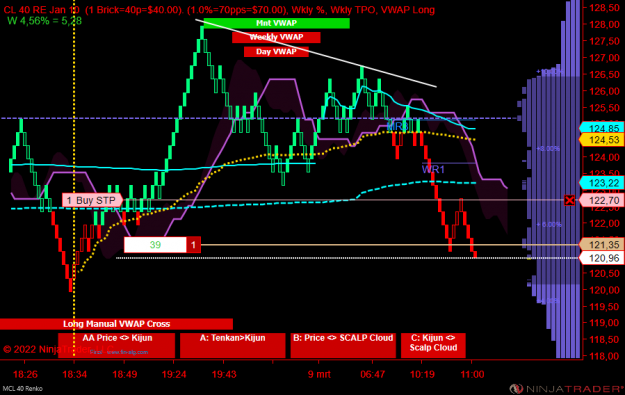The width and height of the screenshot is (625, 395).
Task: Click the W 4,56% = 5,28 indicator text
Action: click(44, 20)
